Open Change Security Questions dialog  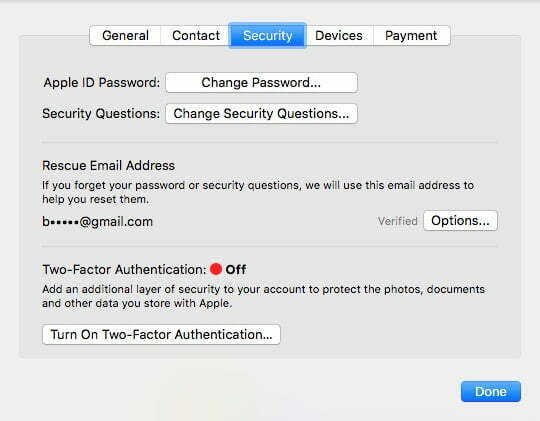click(261, 114)
